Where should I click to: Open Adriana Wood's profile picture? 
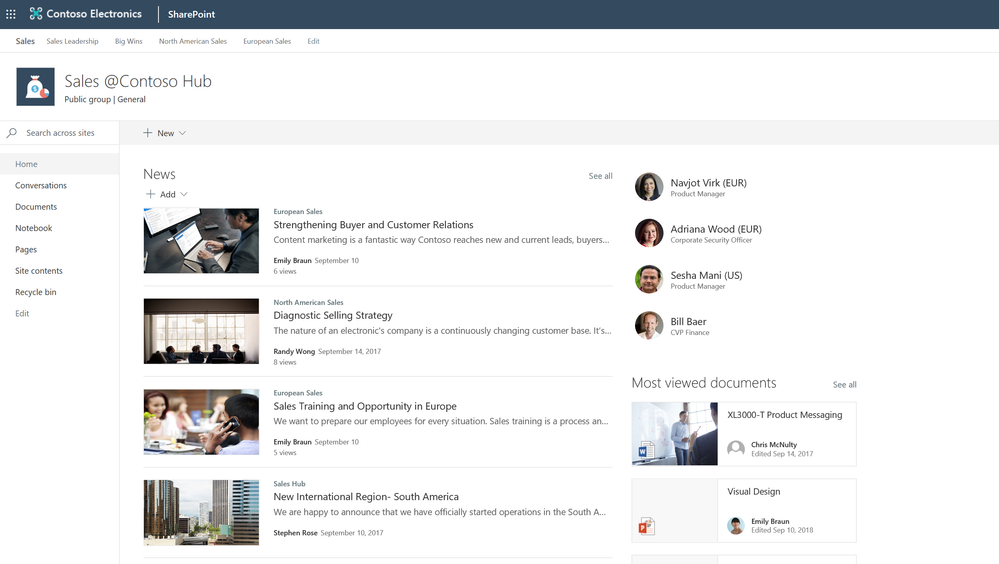[649, 233]
